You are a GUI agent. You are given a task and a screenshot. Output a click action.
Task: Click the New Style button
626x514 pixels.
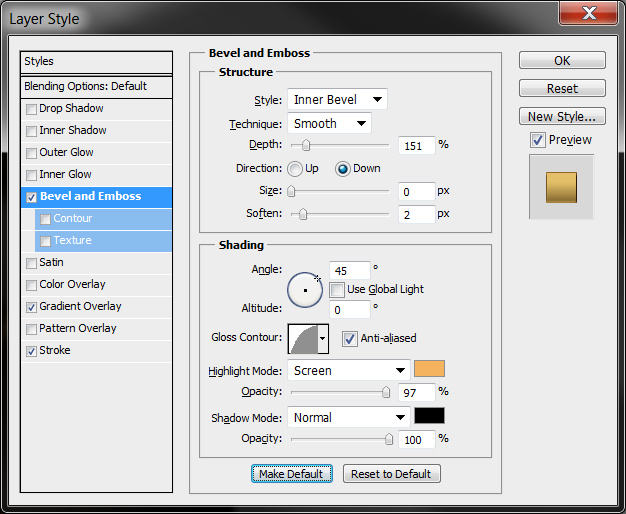pos(562,117)
